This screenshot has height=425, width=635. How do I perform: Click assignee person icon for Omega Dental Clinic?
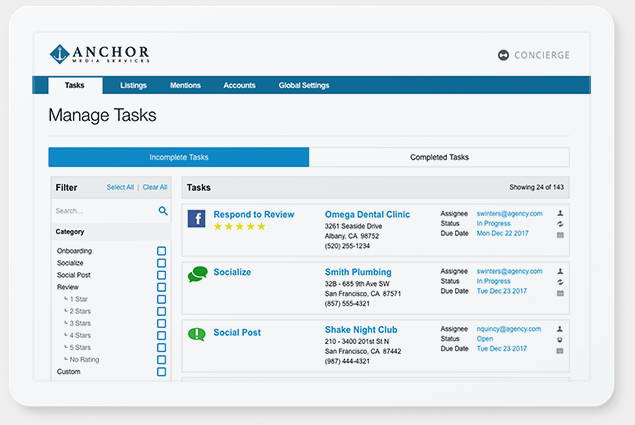560,213
